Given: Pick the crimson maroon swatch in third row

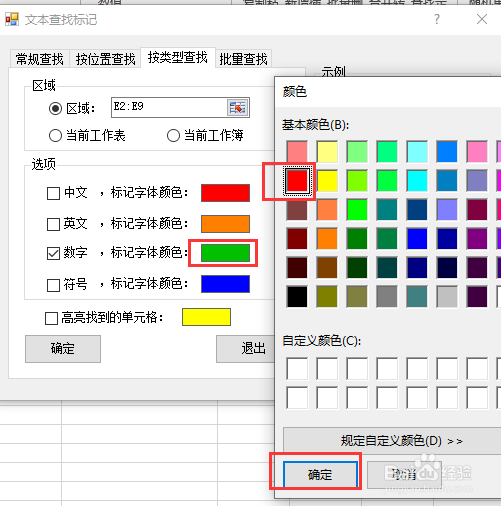Looking at the screenshot, I should pyautogui.click(x=477, y=210).
